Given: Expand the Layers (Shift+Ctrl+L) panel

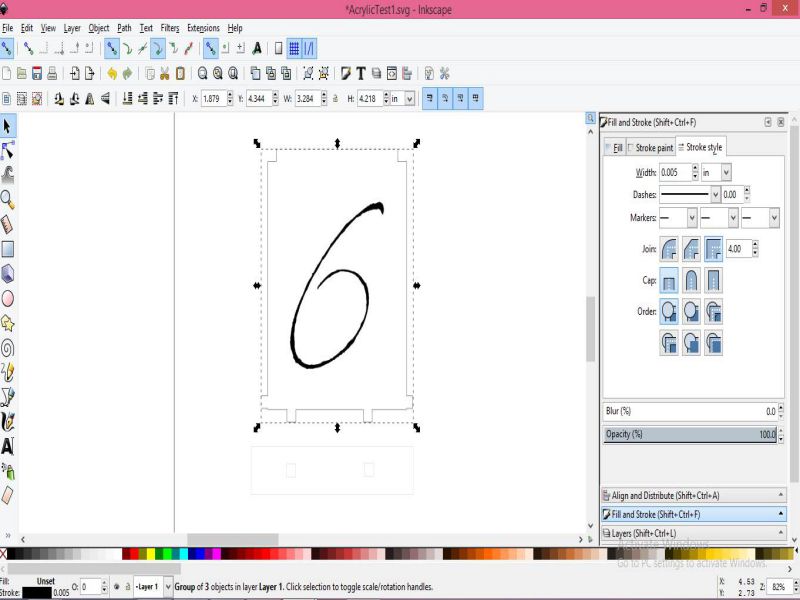Looking at the screenshot, I should [x=694, y=533].
